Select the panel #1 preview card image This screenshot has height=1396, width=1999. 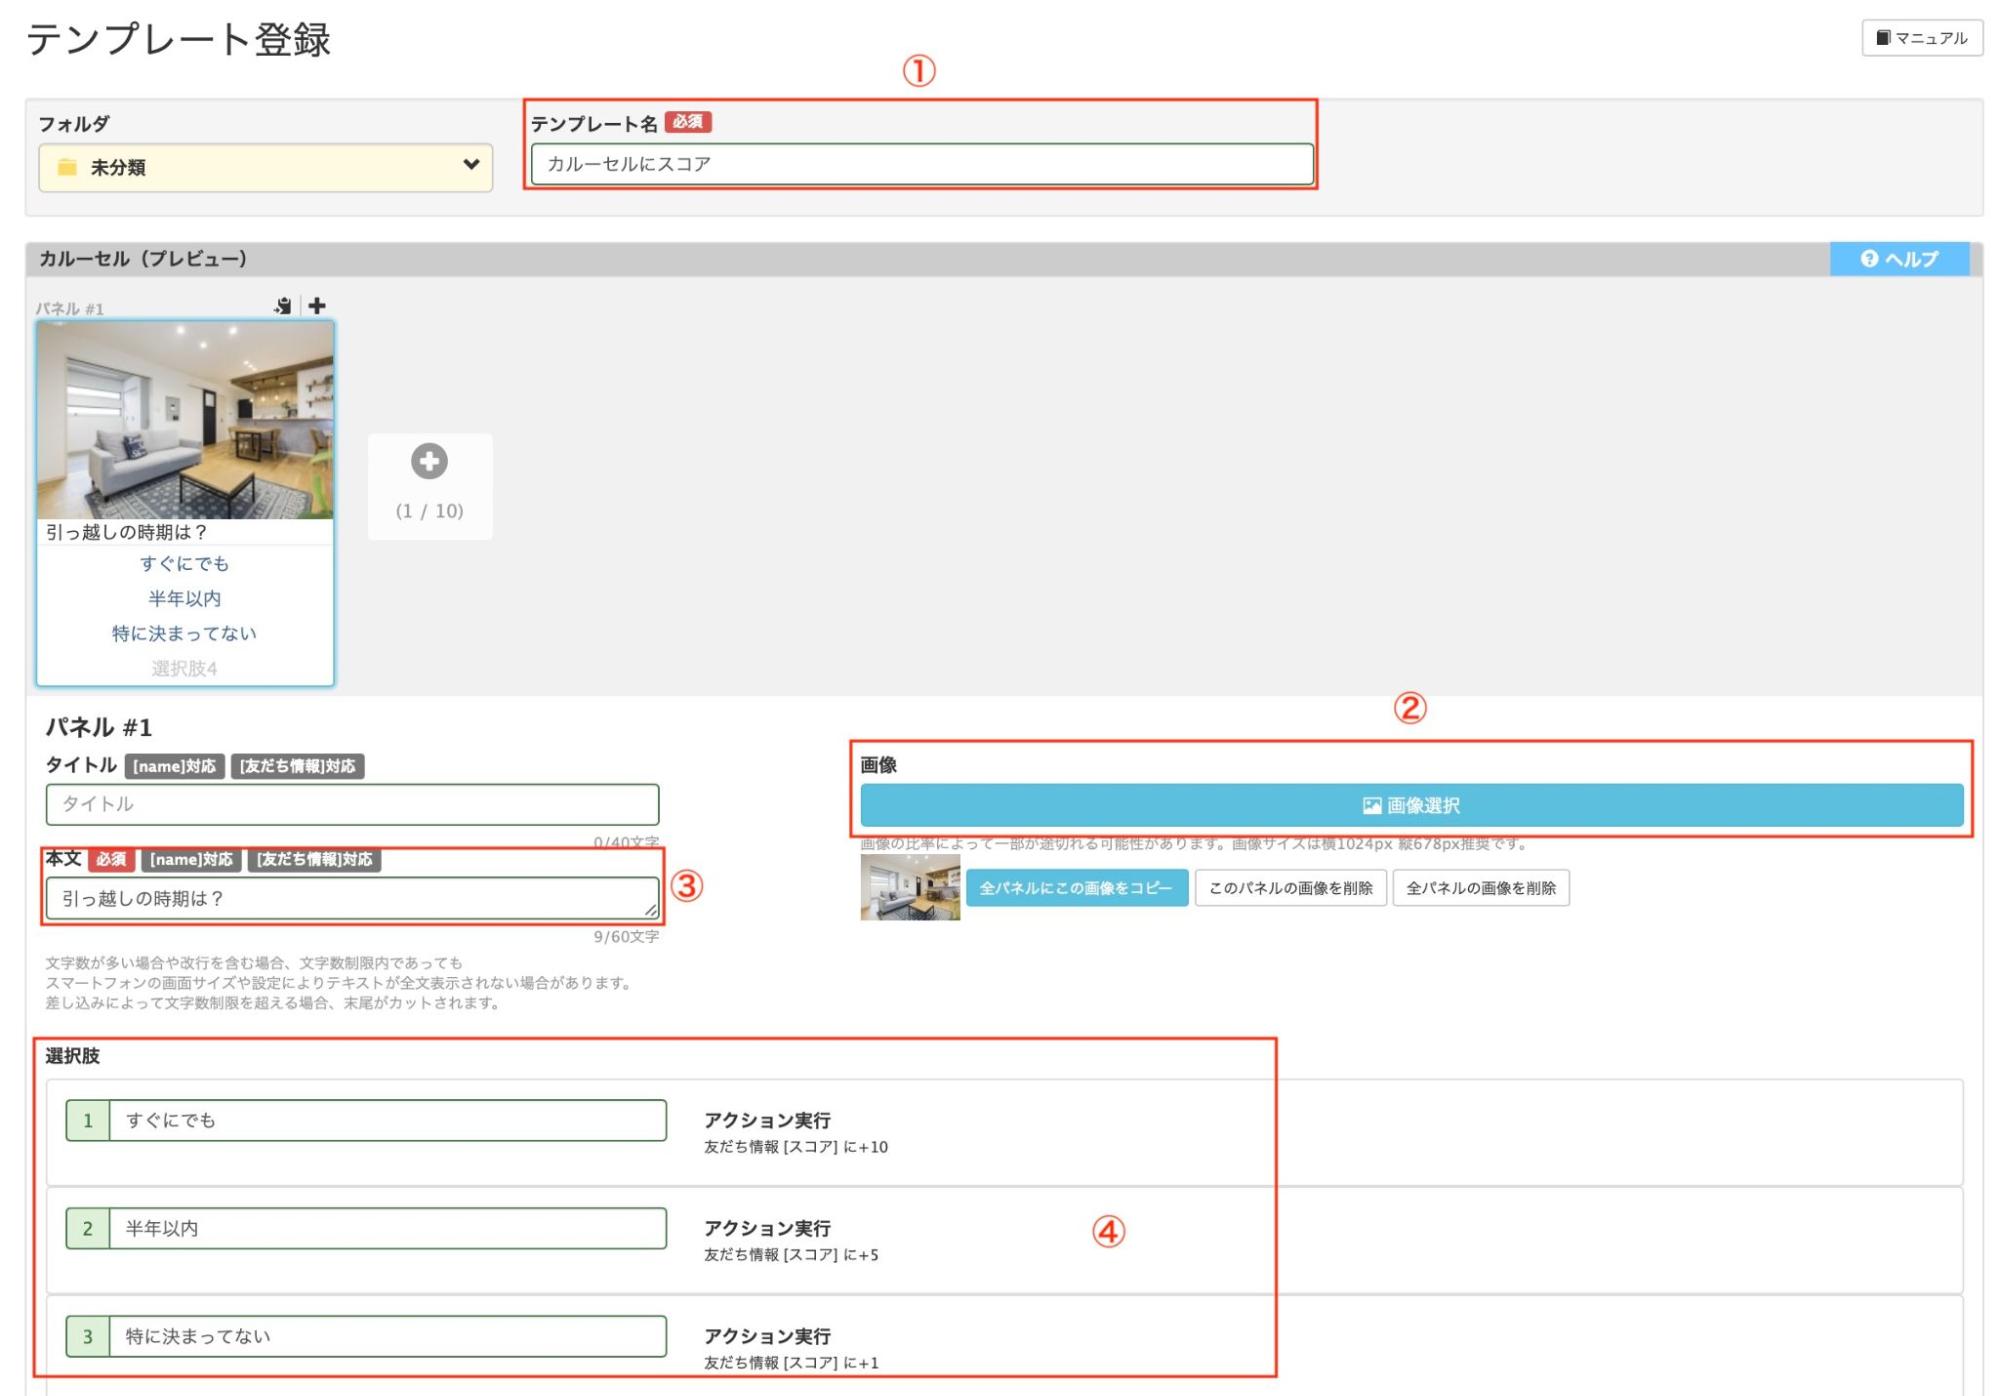(x=185, y=420)
